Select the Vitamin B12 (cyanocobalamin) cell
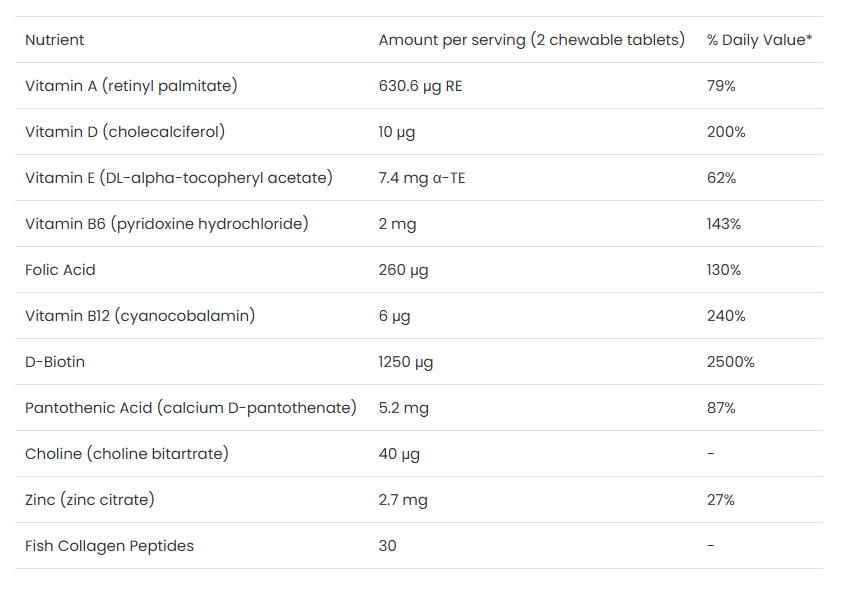Viewport: 850px width, 604px height. click(140, 316)
